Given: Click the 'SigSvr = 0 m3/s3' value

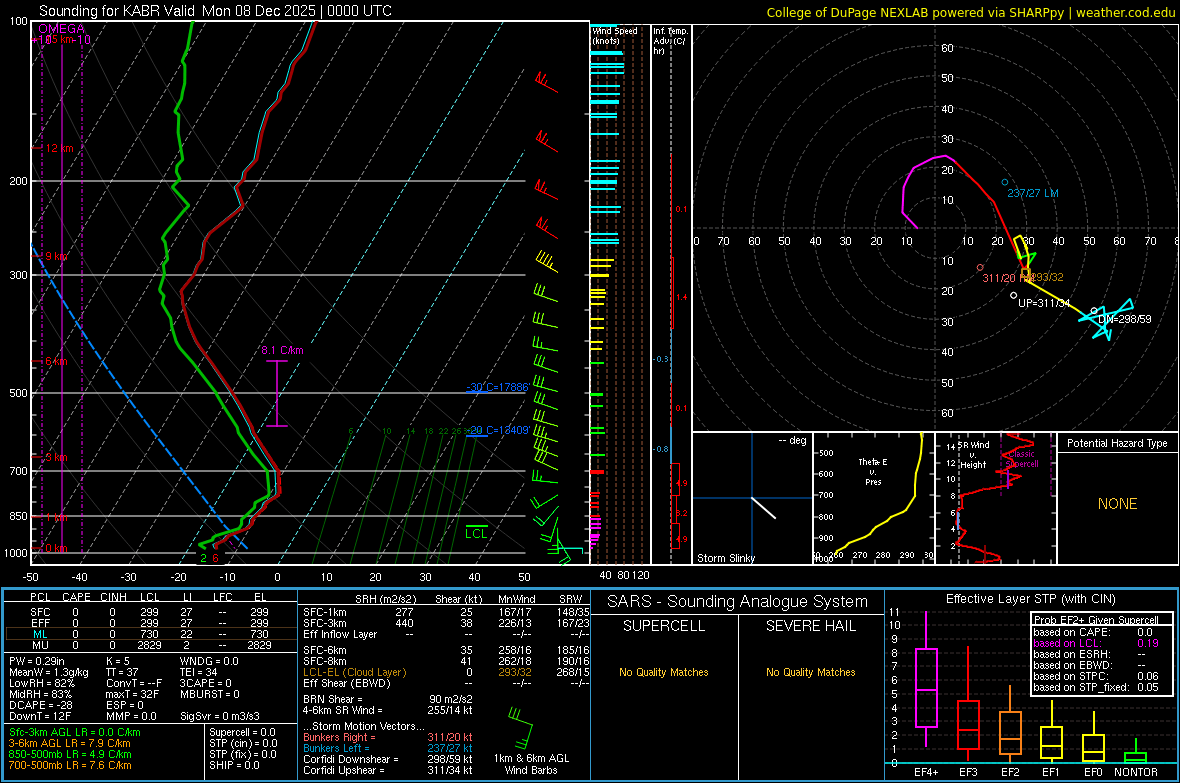Looking at the screenshot, I should click(220, 716).
